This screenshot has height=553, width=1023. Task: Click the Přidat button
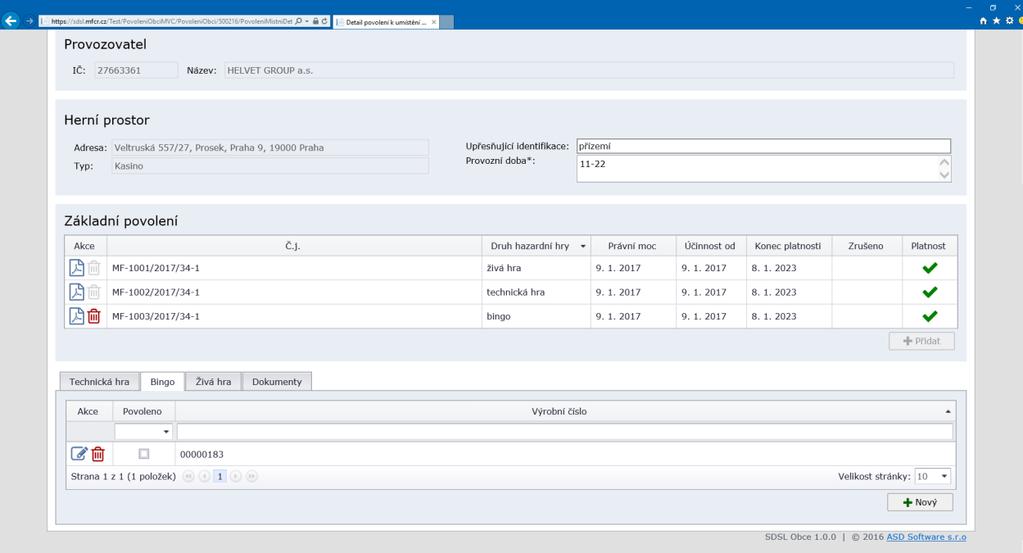point(921,341)
